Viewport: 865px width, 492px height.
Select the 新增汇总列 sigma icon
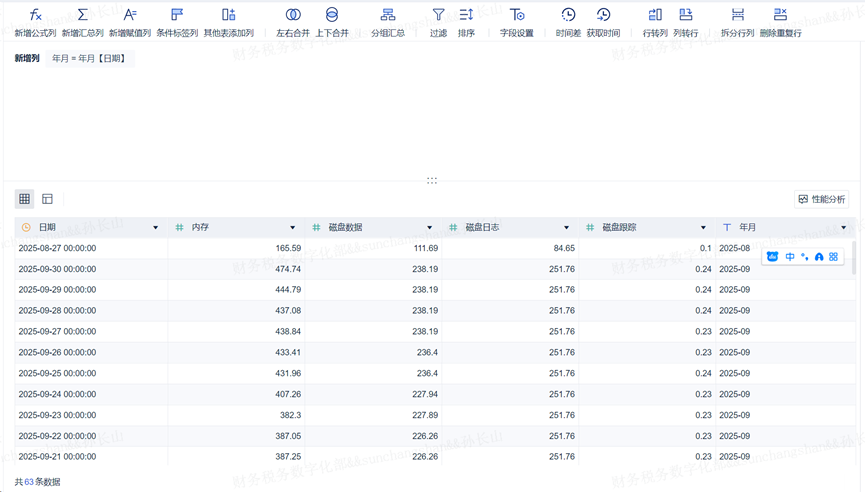[82, 15]
